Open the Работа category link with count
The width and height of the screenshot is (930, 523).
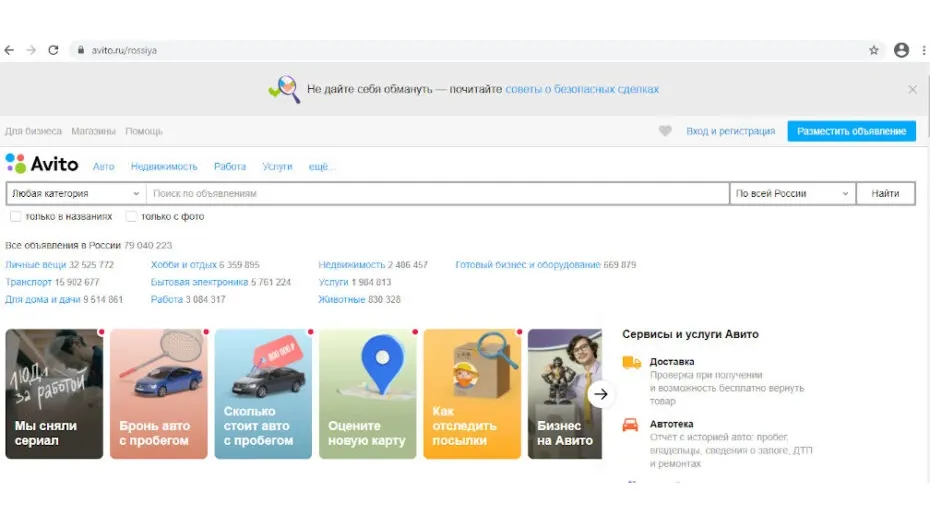click(x=167, y=299)
